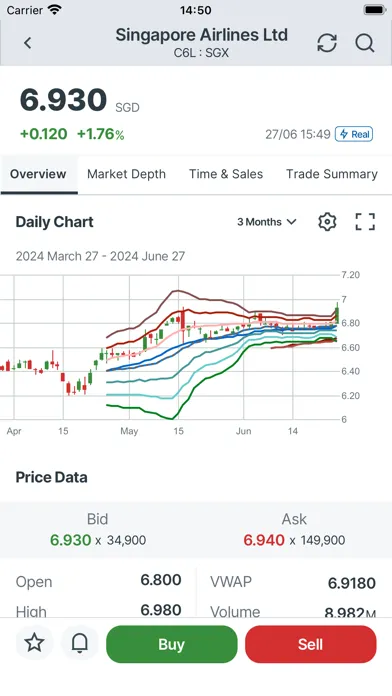Tap the Singapore Airlines Ltd title
This screenshot has height=696, width=392.
[x=202, y=35]
